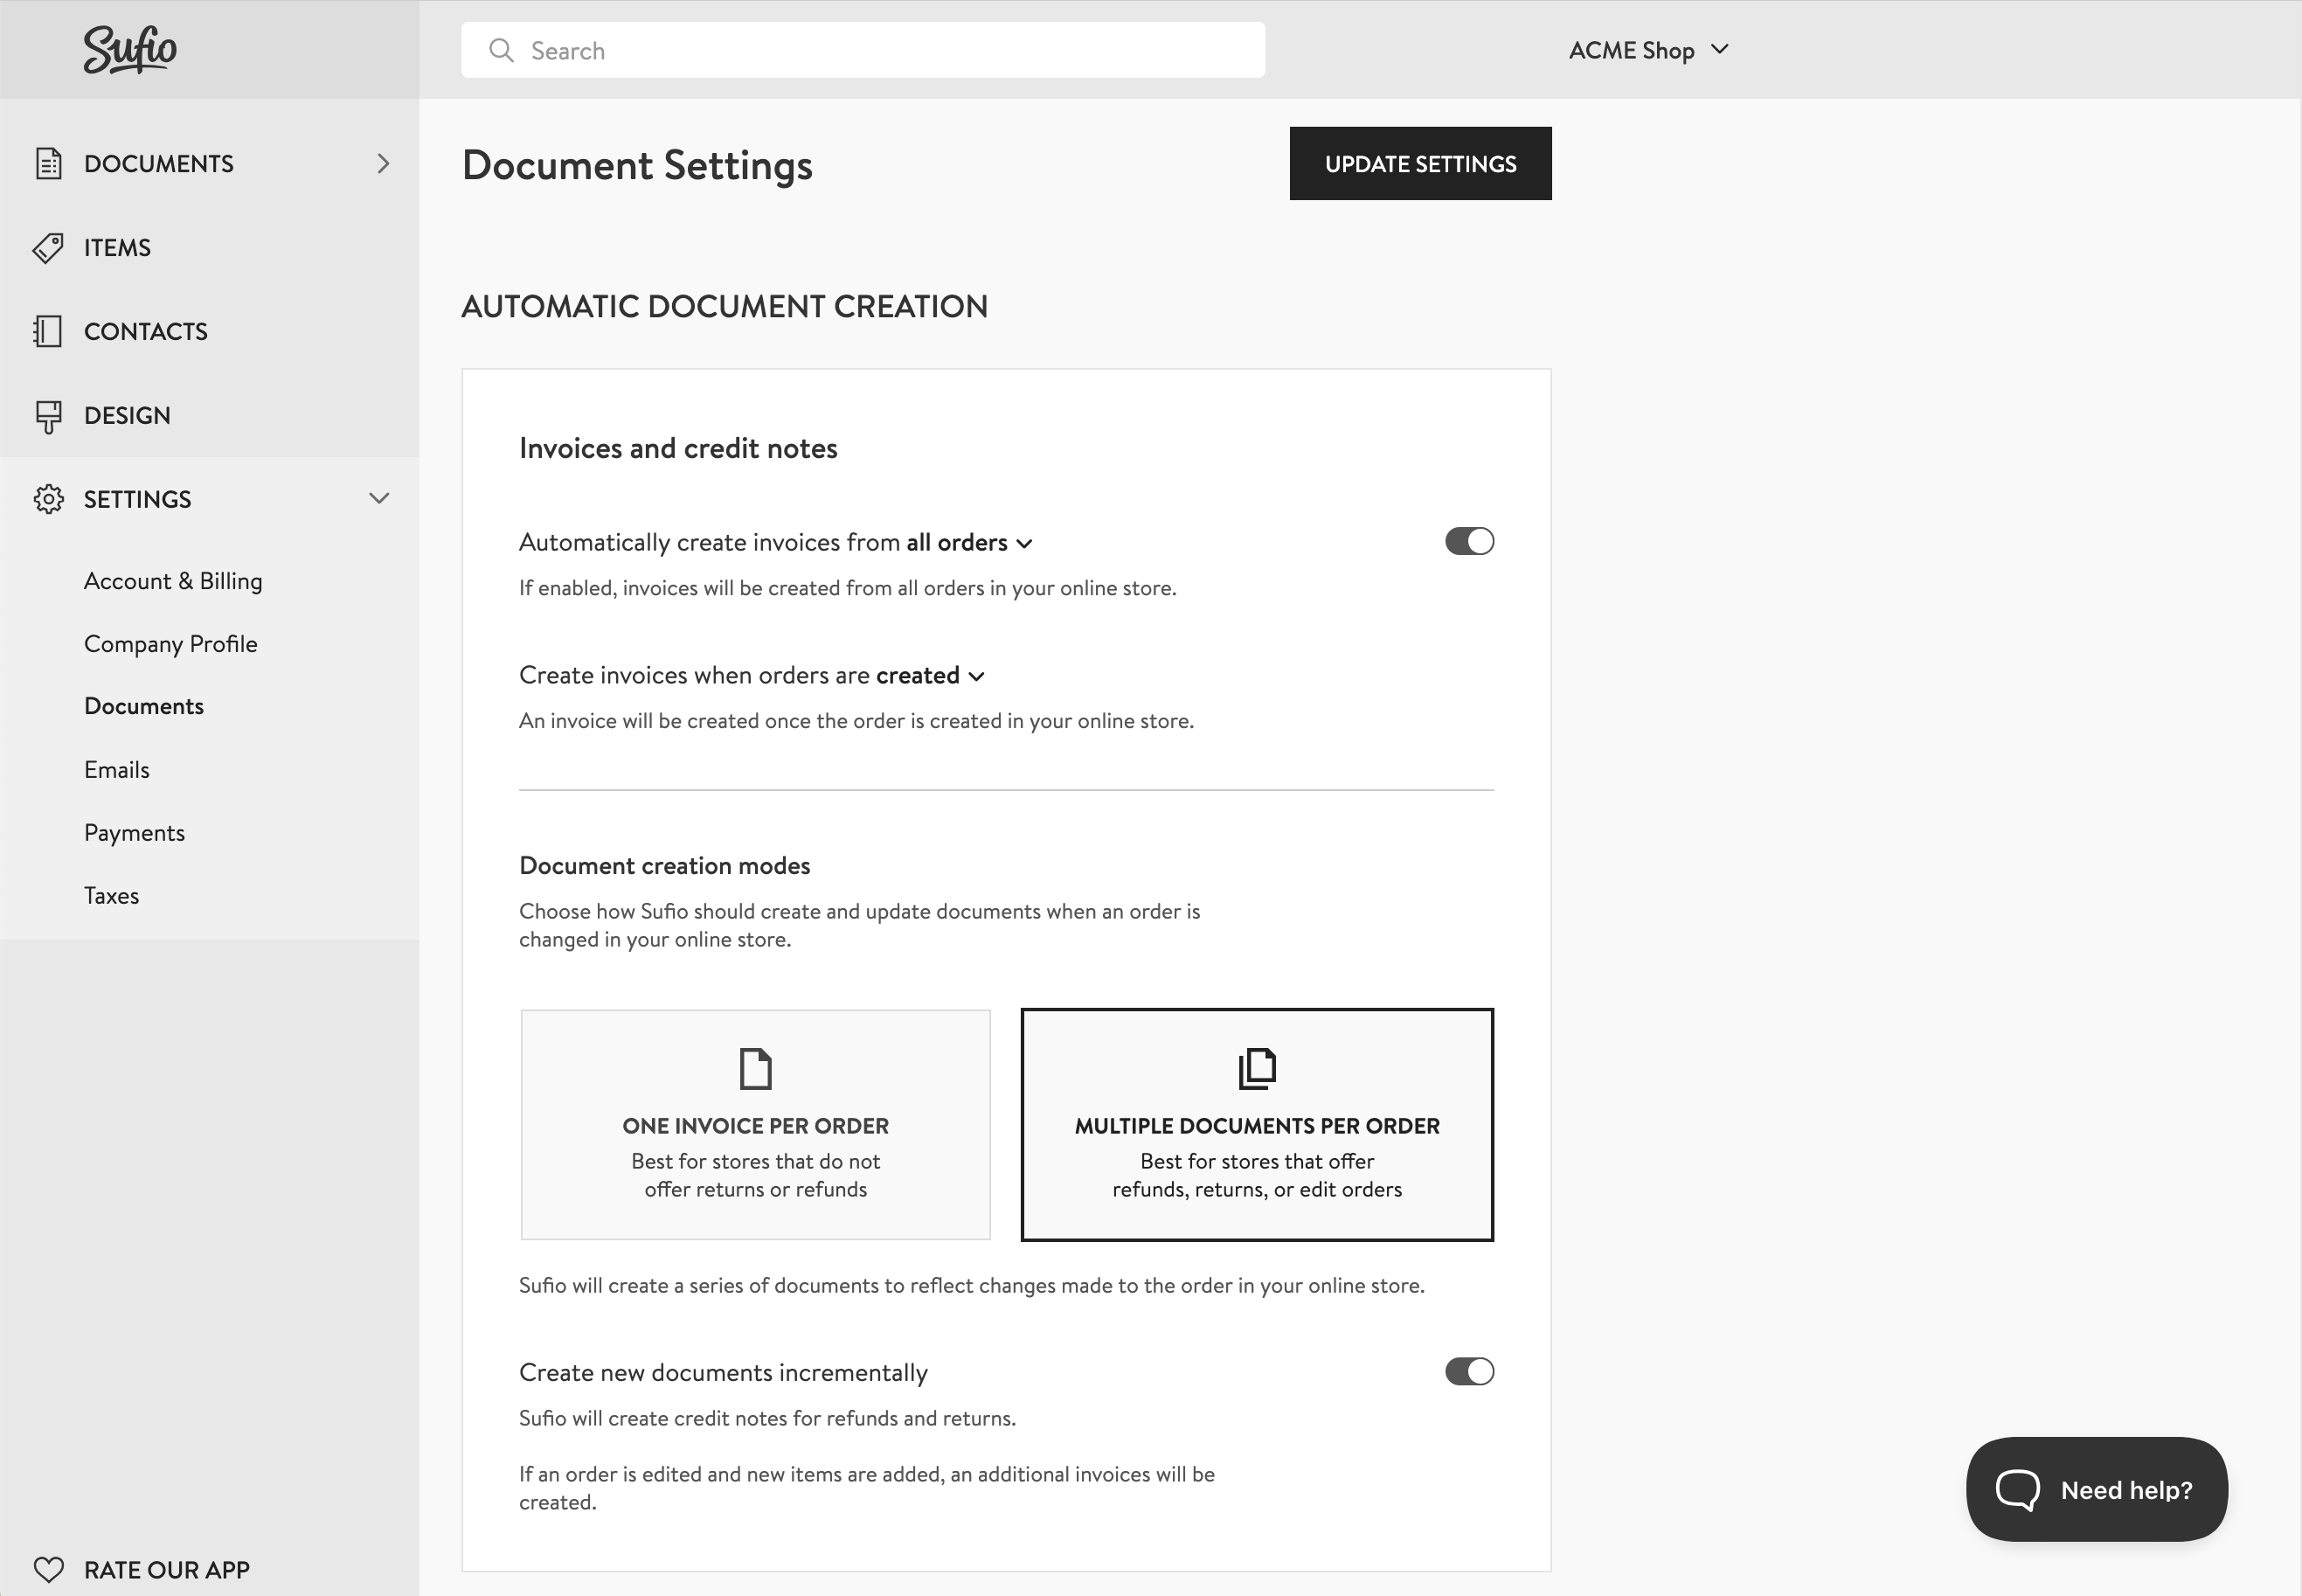Open the ACME Shop account menu
This screenshot has height=1596, width=2302.
click(1648, 49)
